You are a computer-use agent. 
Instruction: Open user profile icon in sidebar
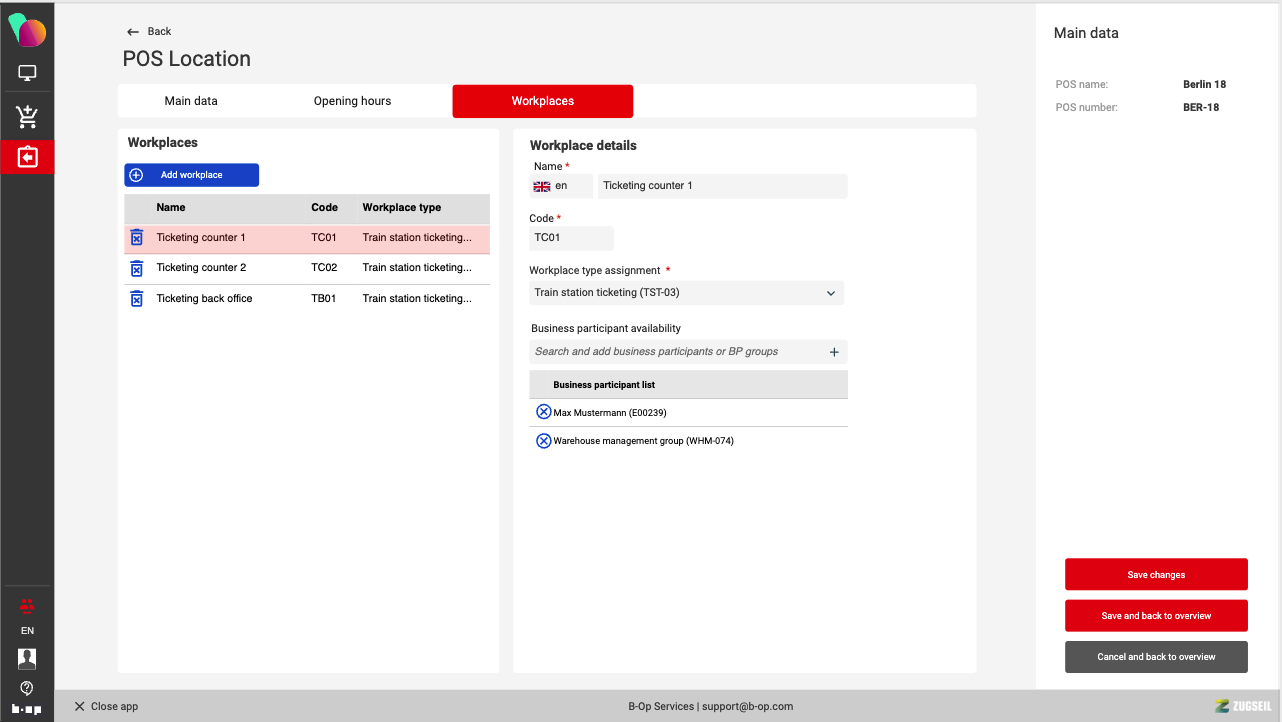coord(27,658)
